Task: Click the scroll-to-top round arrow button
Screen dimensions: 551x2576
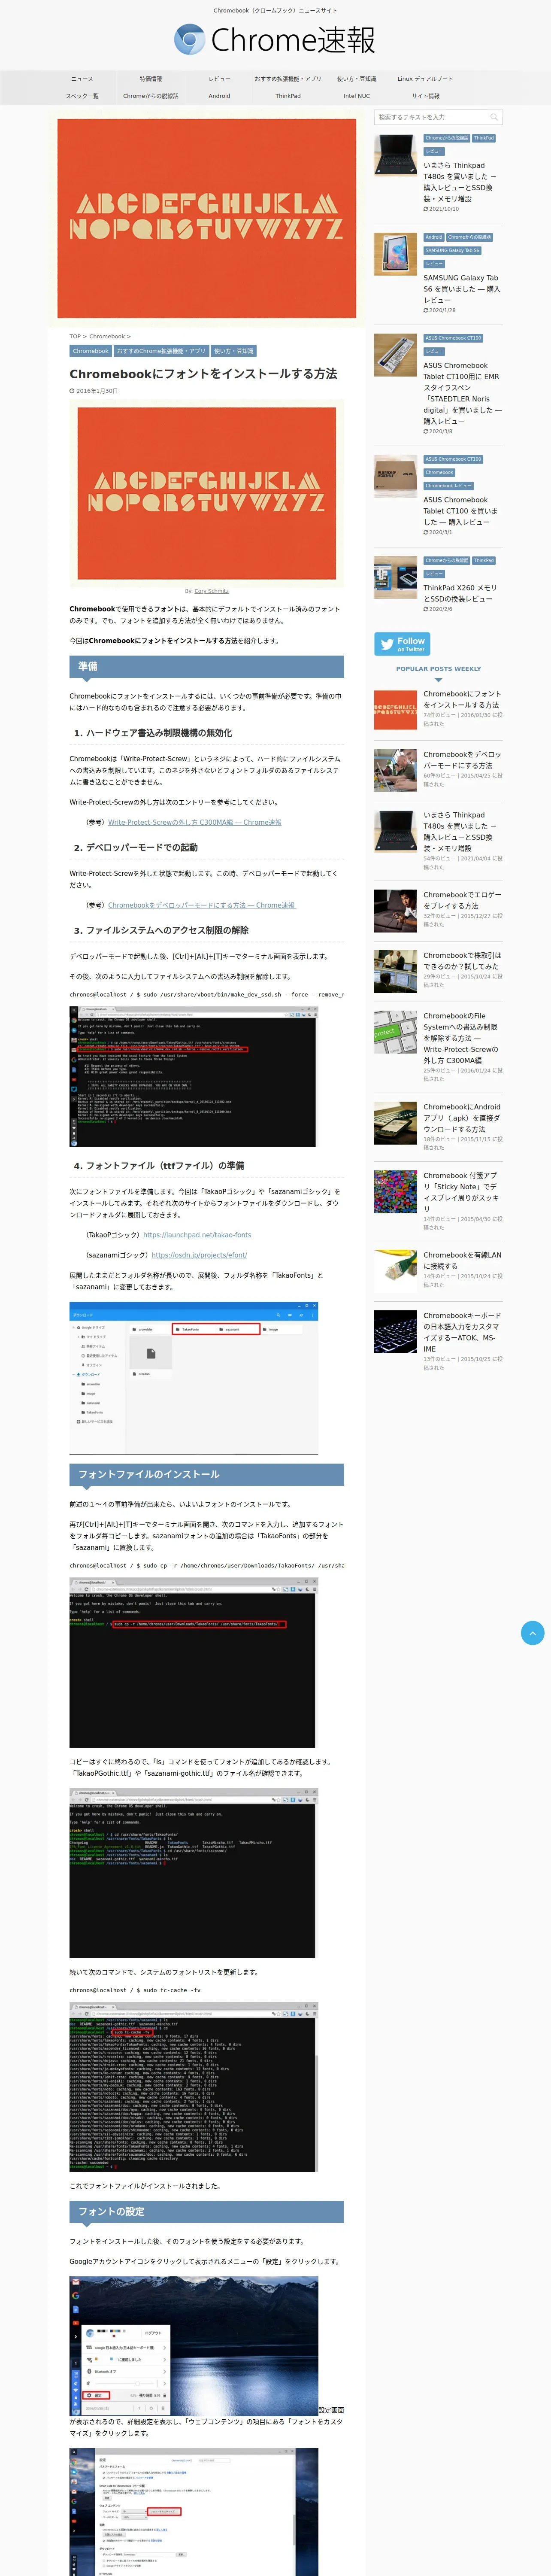Action: point(533,1633)
